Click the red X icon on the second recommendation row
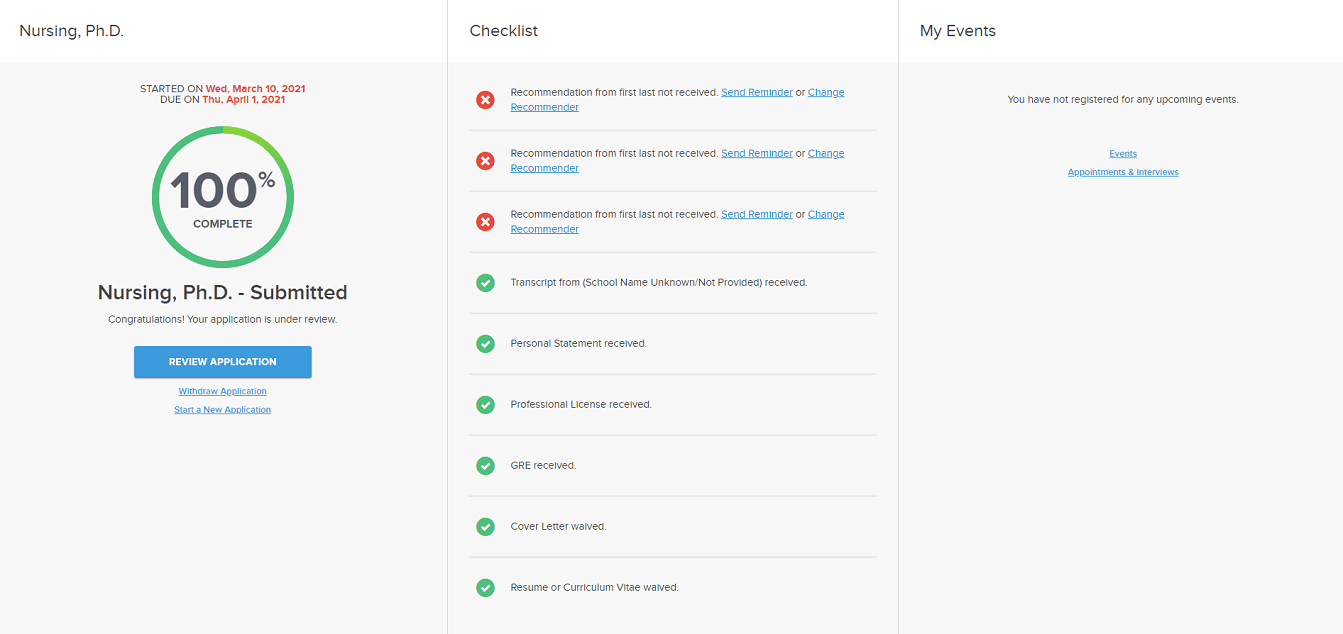Viewport: 1343px width, 634px height. 485,161
